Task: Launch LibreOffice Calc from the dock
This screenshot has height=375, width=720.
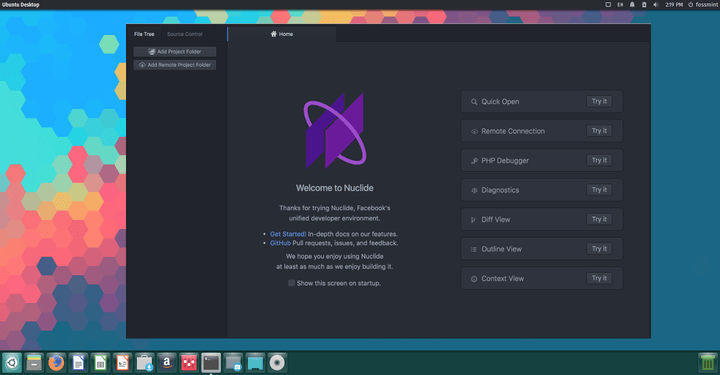Action: [101, 363]
